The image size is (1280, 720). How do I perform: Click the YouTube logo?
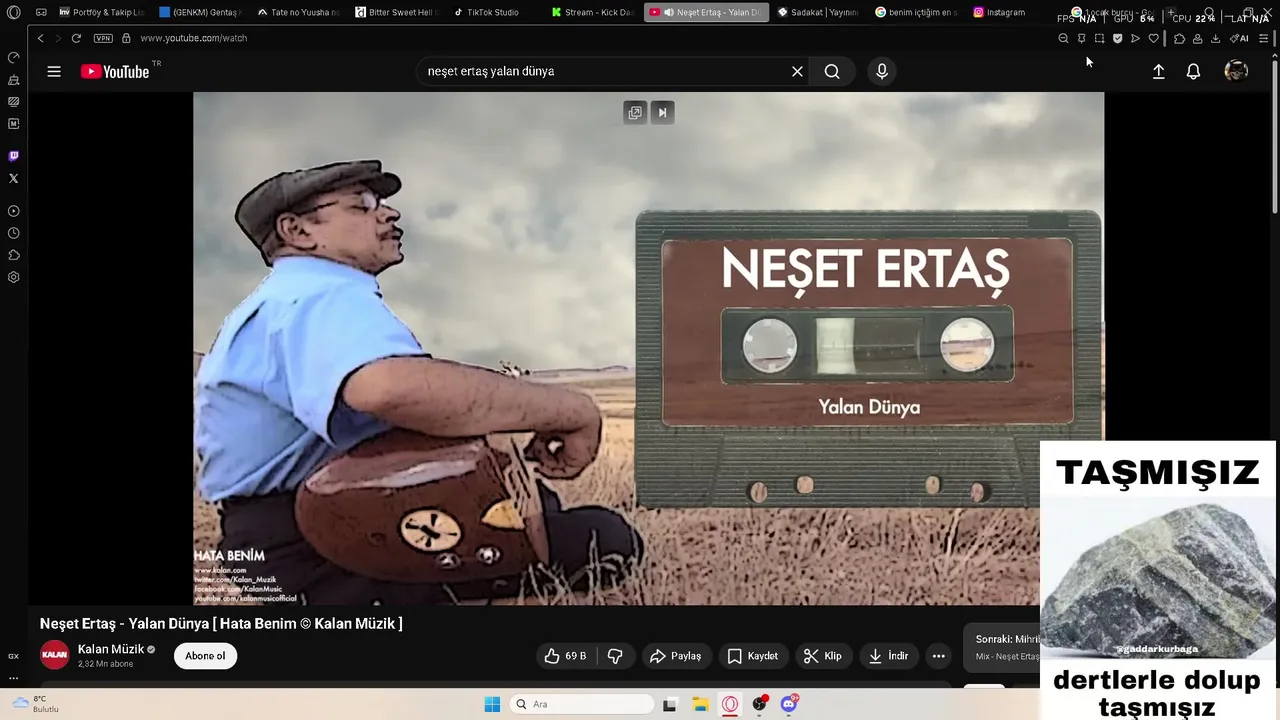tap(115, 71)
